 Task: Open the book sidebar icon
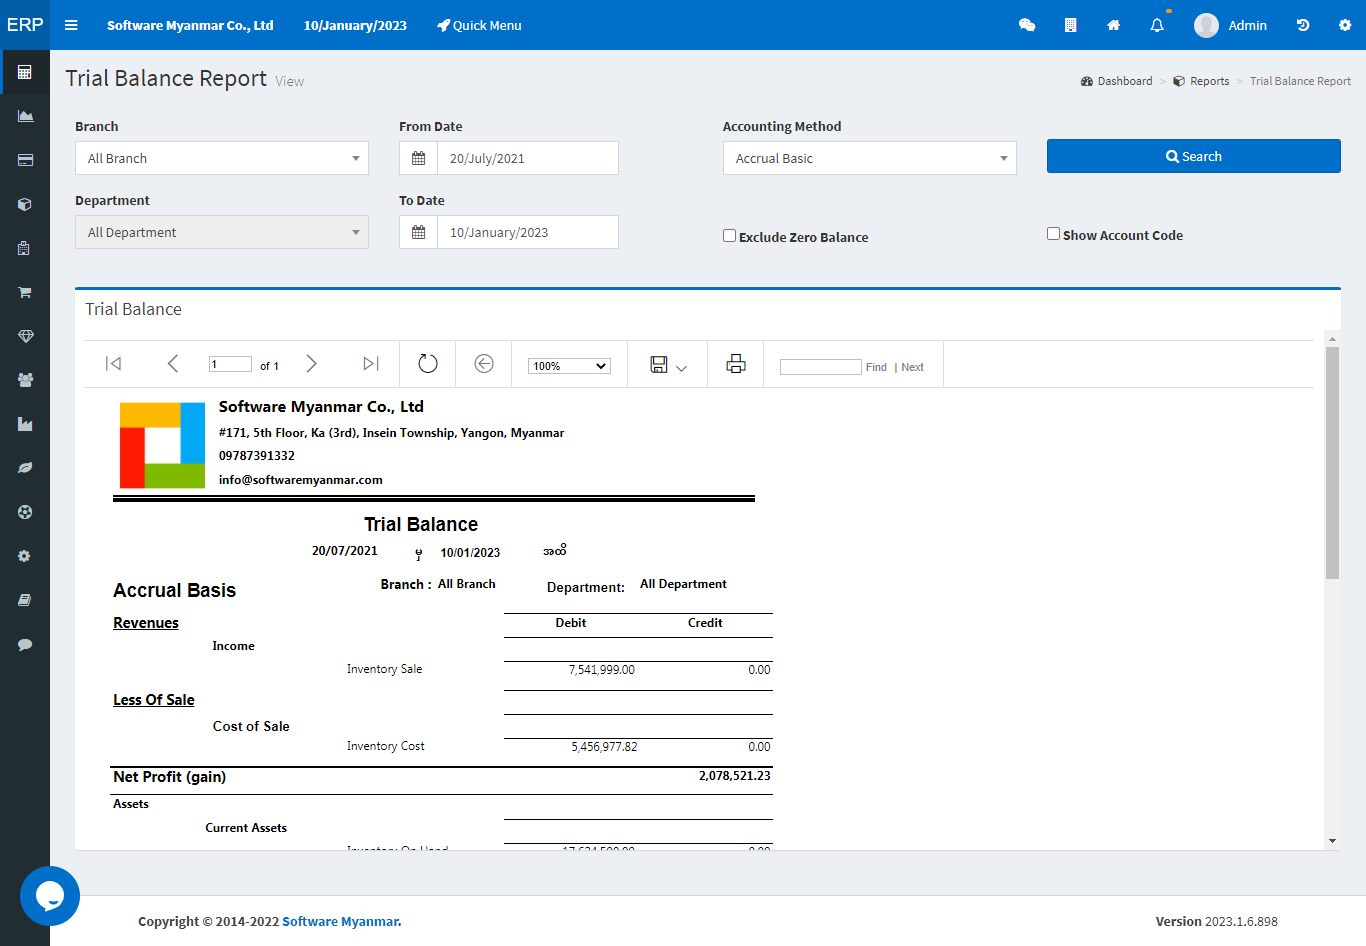25,600
